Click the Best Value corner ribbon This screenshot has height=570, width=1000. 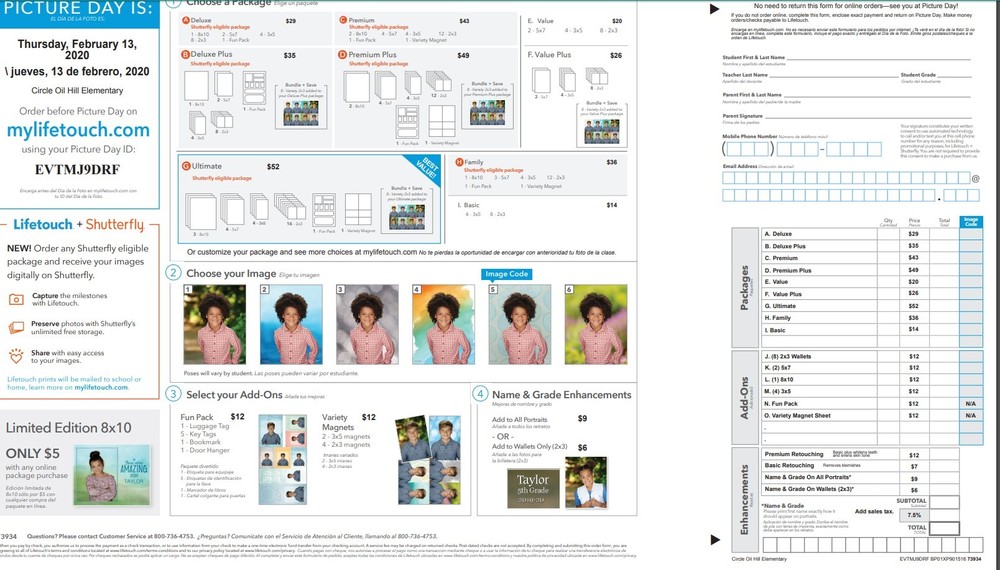425,168
